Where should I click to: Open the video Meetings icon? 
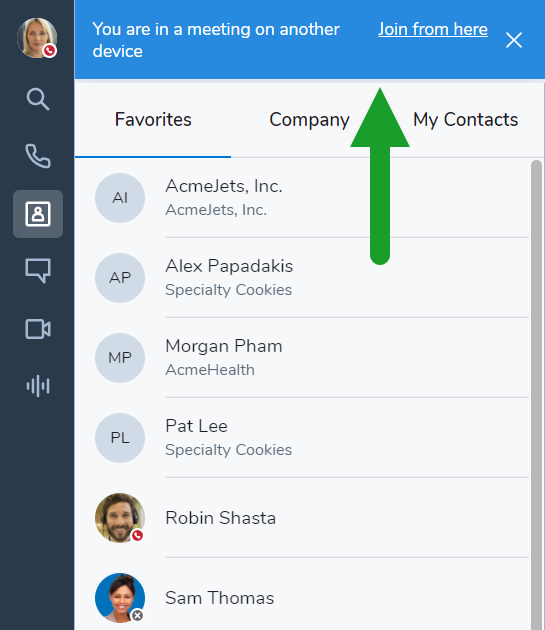38,329
